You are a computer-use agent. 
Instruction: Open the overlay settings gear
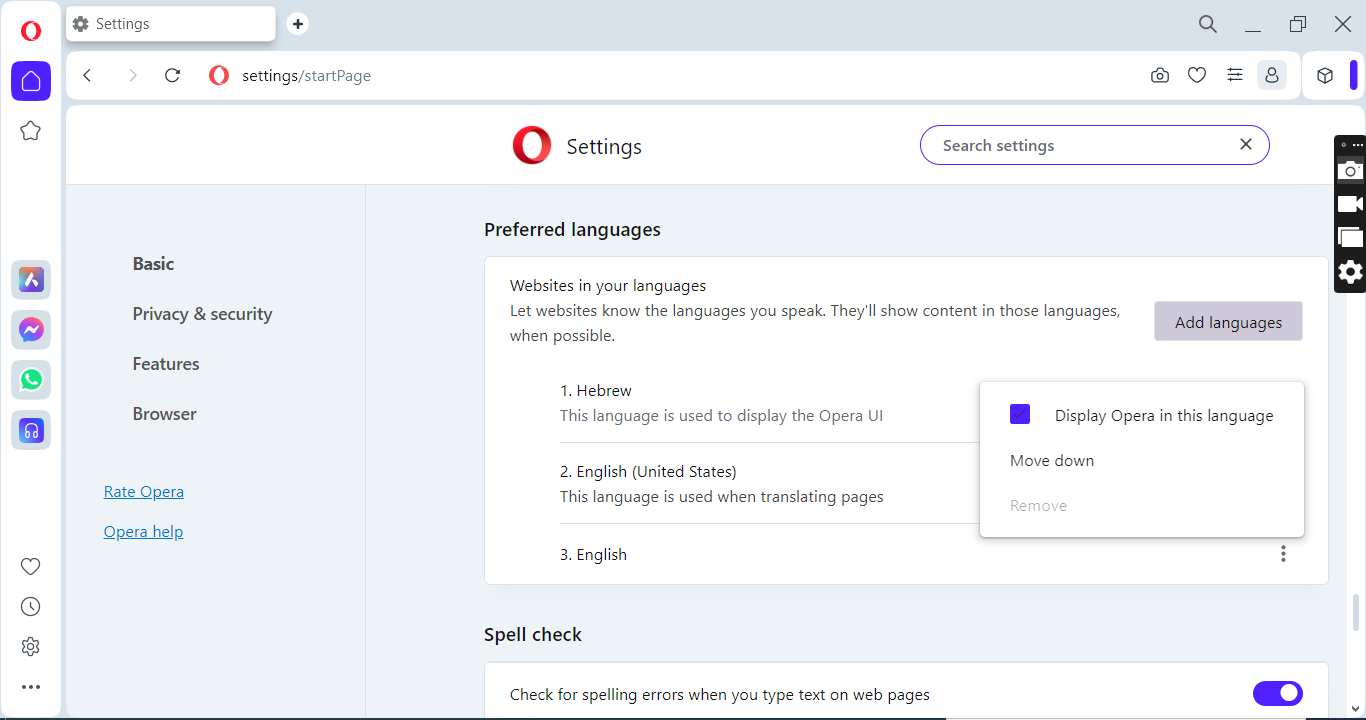[x=1350, y=271]
